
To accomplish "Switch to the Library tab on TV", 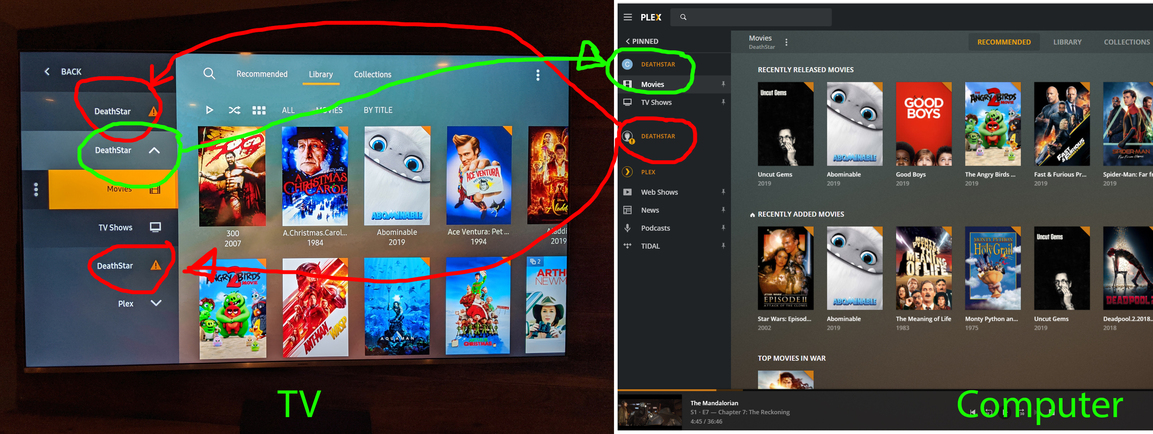I will tap(321, 74).
